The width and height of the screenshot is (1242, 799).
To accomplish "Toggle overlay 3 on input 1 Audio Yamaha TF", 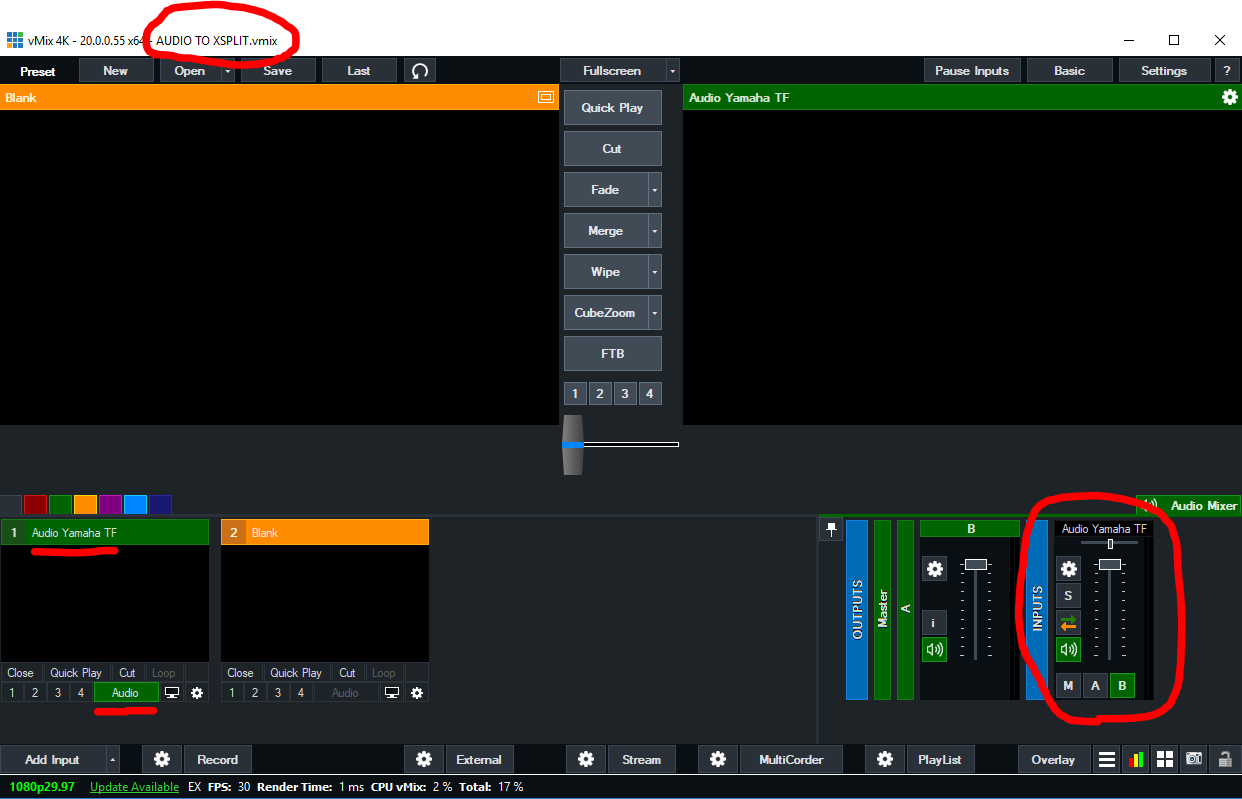I will point(58,692).
